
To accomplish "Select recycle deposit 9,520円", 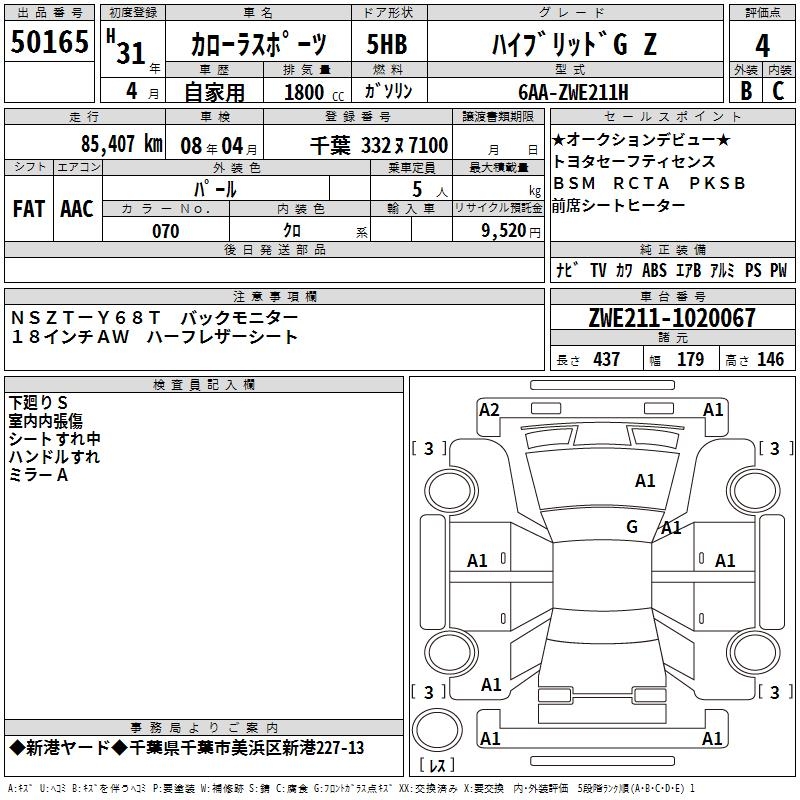I will click(511, 231).
